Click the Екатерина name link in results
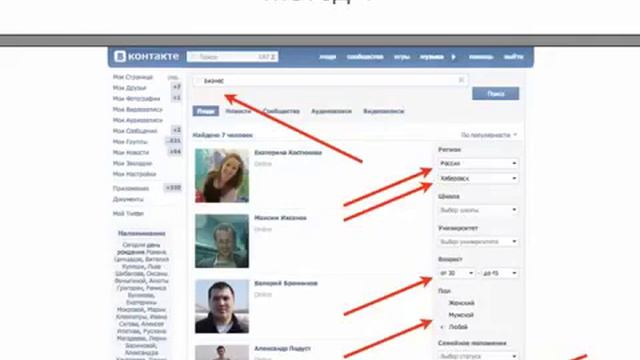The width and height of the screenshot is (640, 360). [288, 153]
